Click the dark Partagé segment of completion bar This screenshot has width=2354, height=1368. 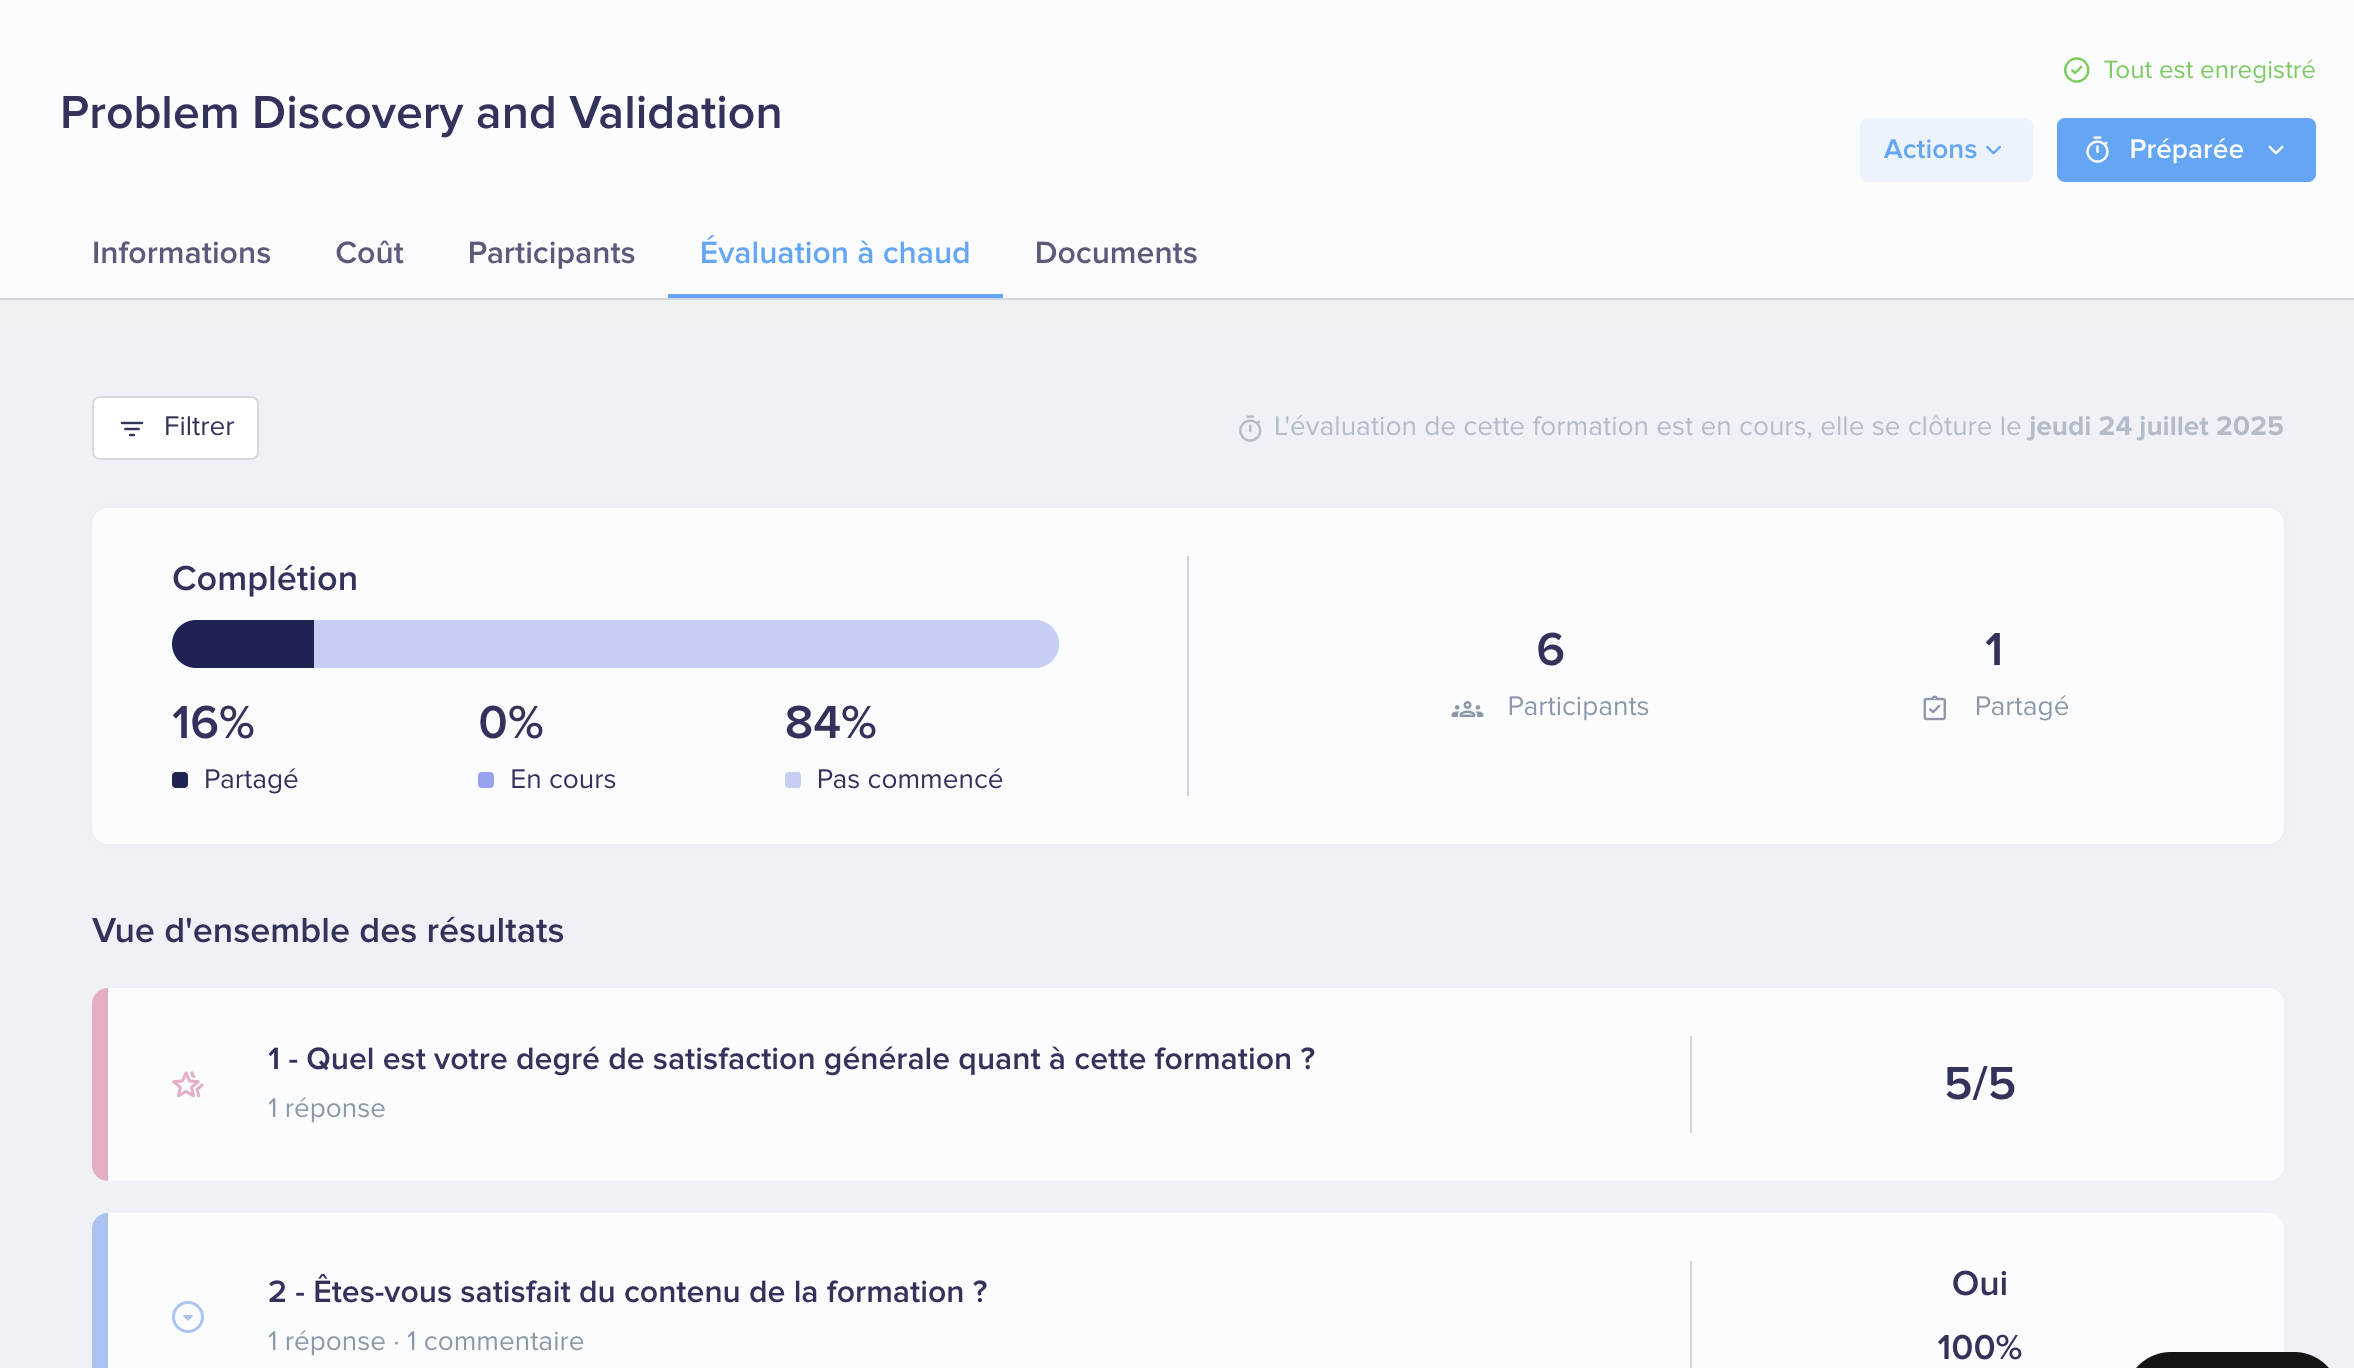[243, 644]
